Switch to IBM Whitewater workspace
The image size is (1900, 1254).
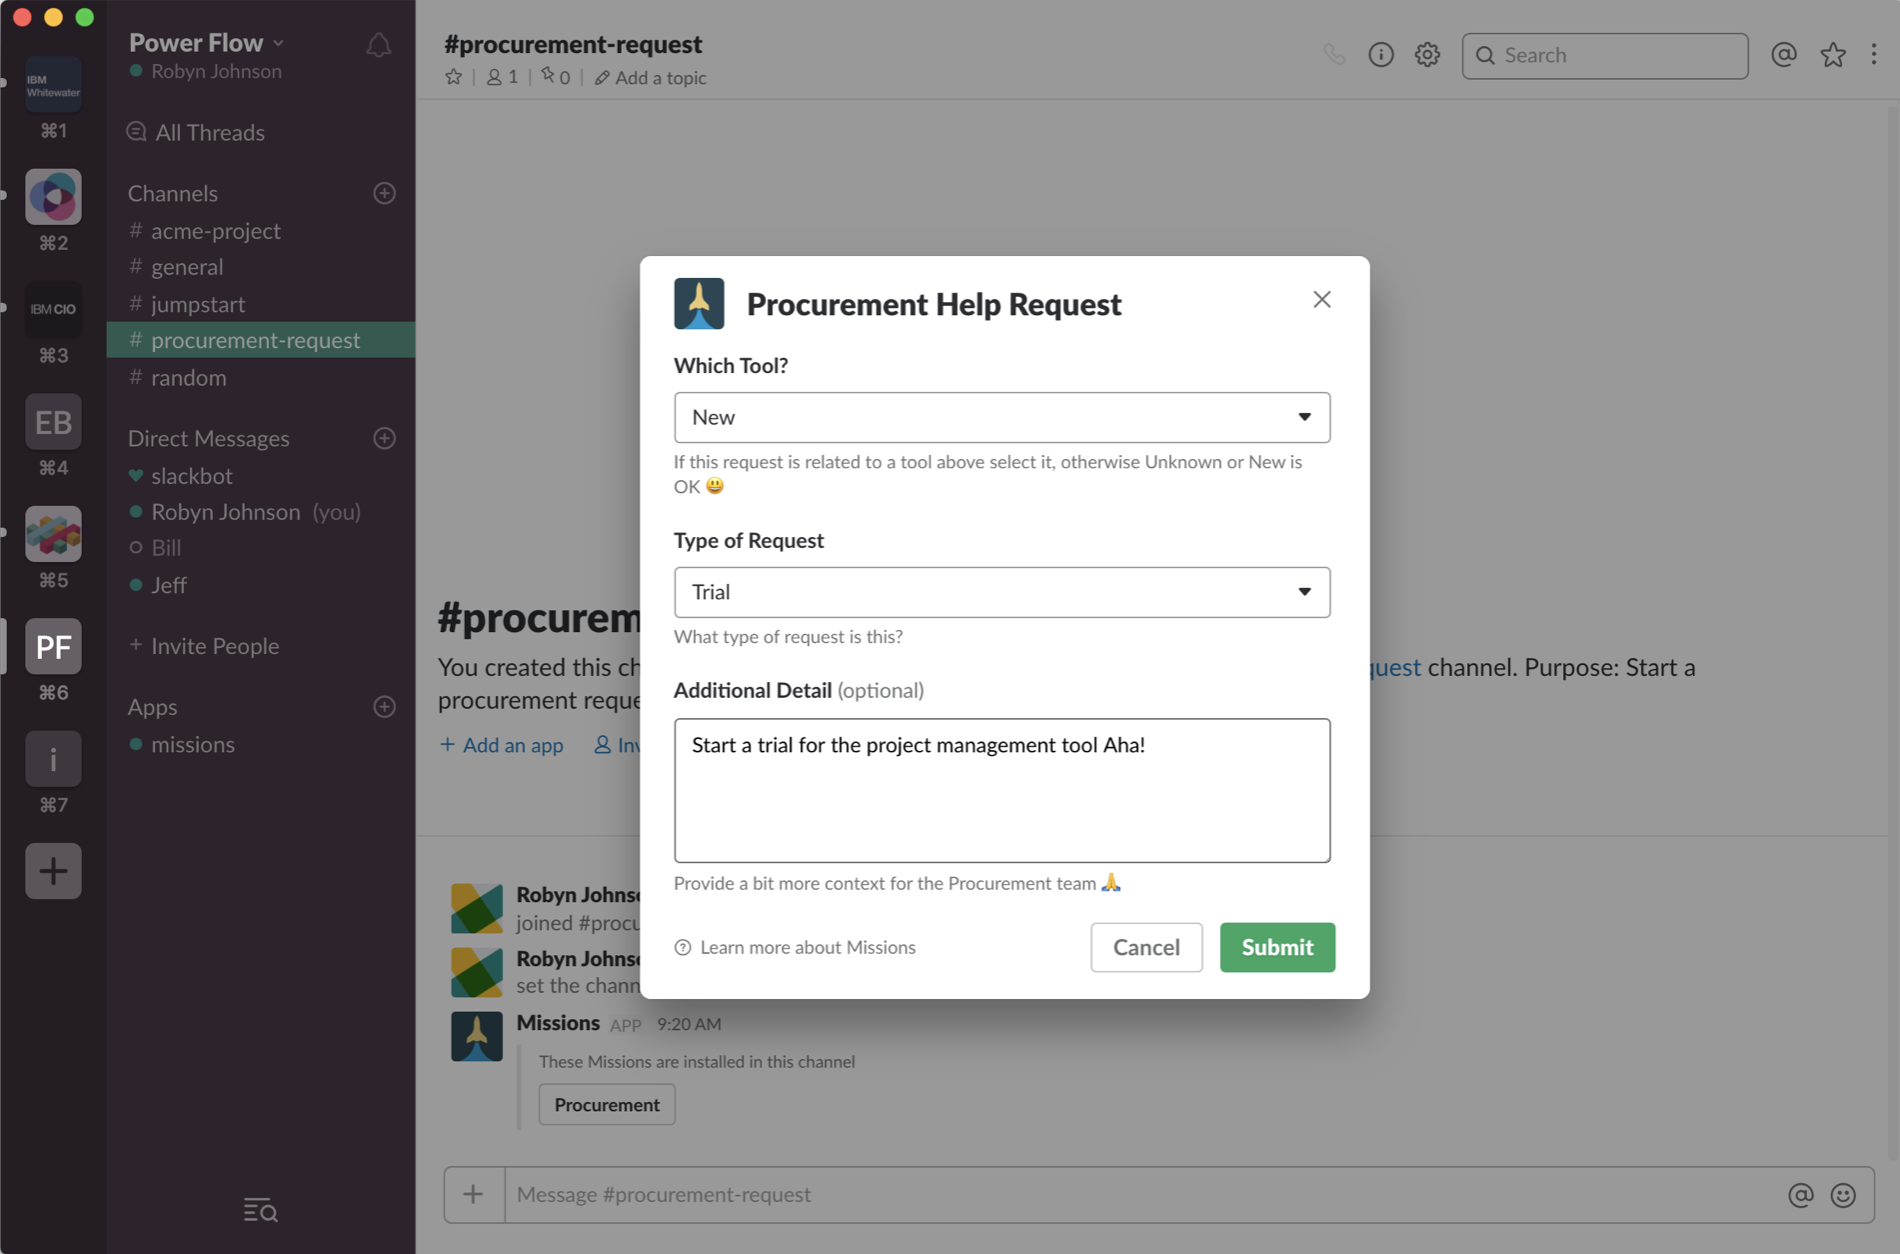(x=53, y=84)
